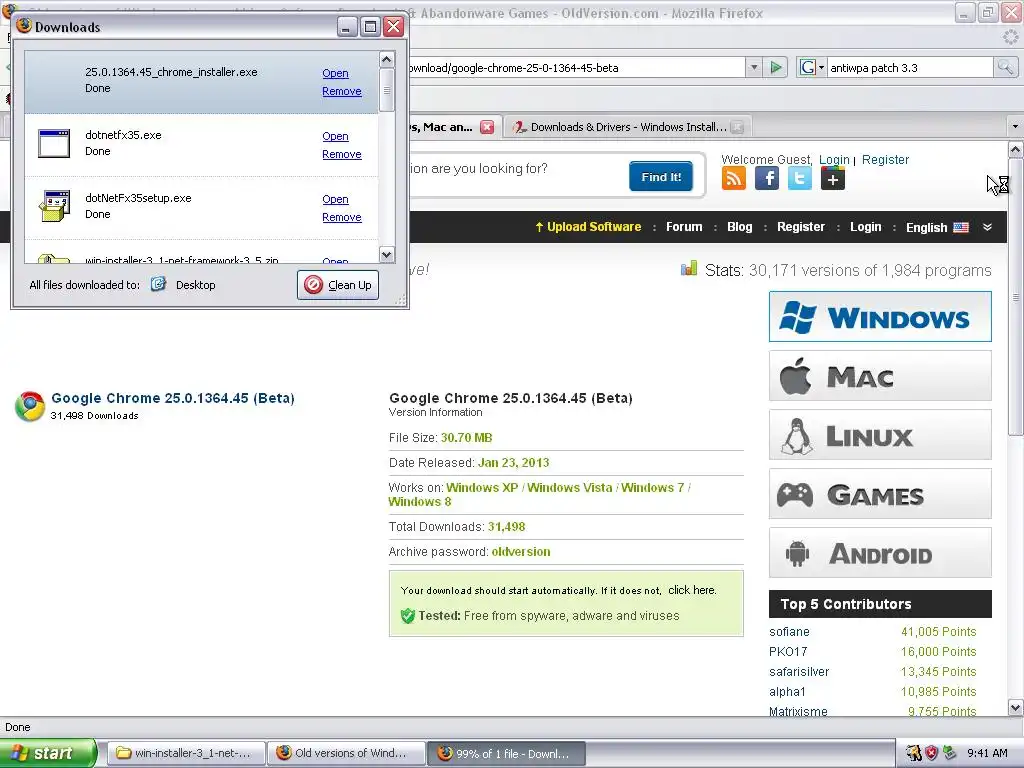Click the Google Plus share icon

point(833,178)
